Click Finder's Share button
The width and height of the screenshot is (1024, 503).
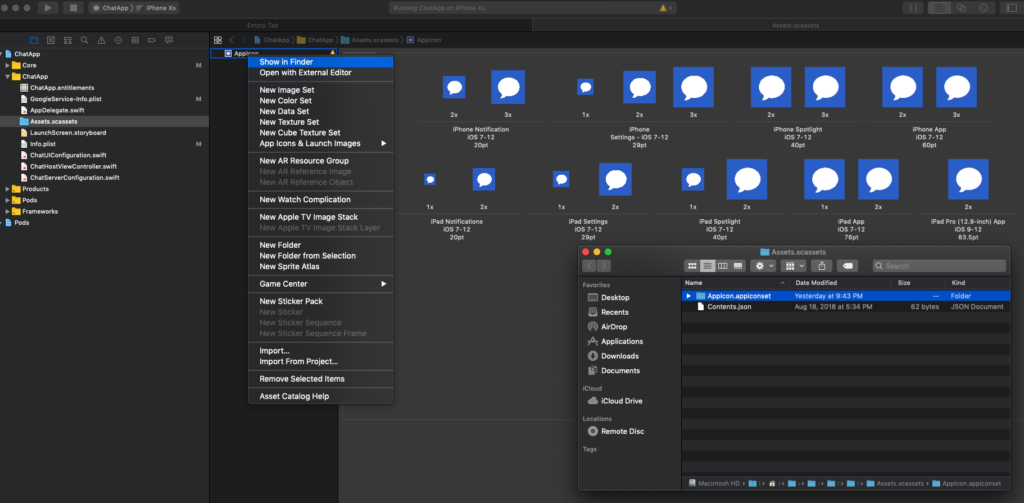coord(822,266)
